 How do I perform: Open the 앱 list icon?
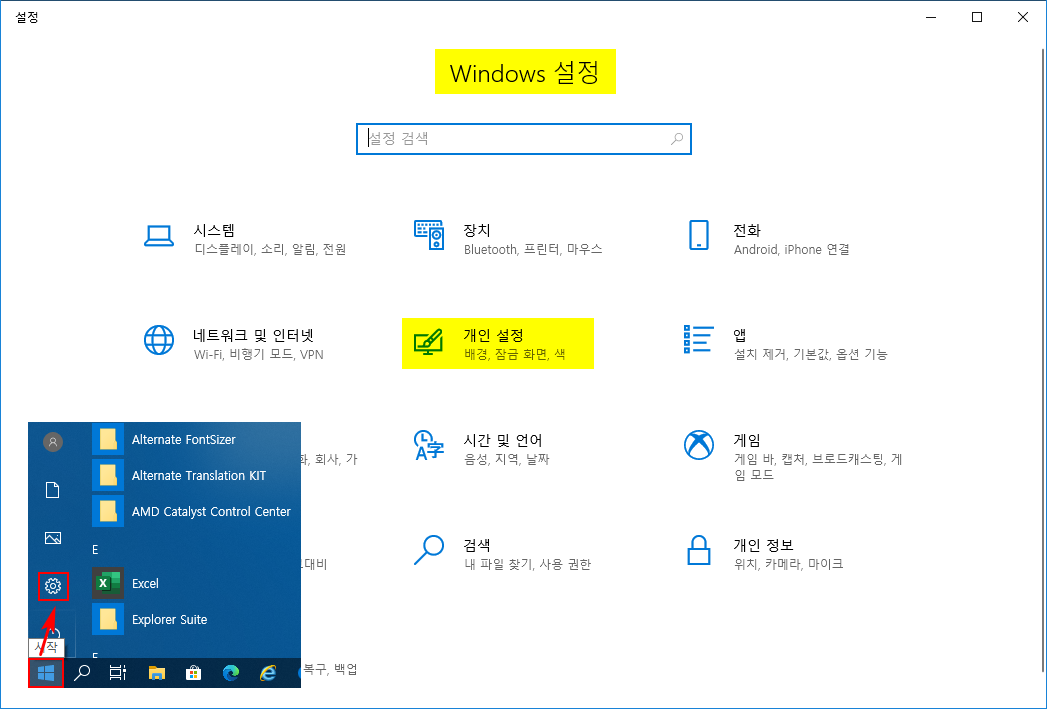click(698, 339)
